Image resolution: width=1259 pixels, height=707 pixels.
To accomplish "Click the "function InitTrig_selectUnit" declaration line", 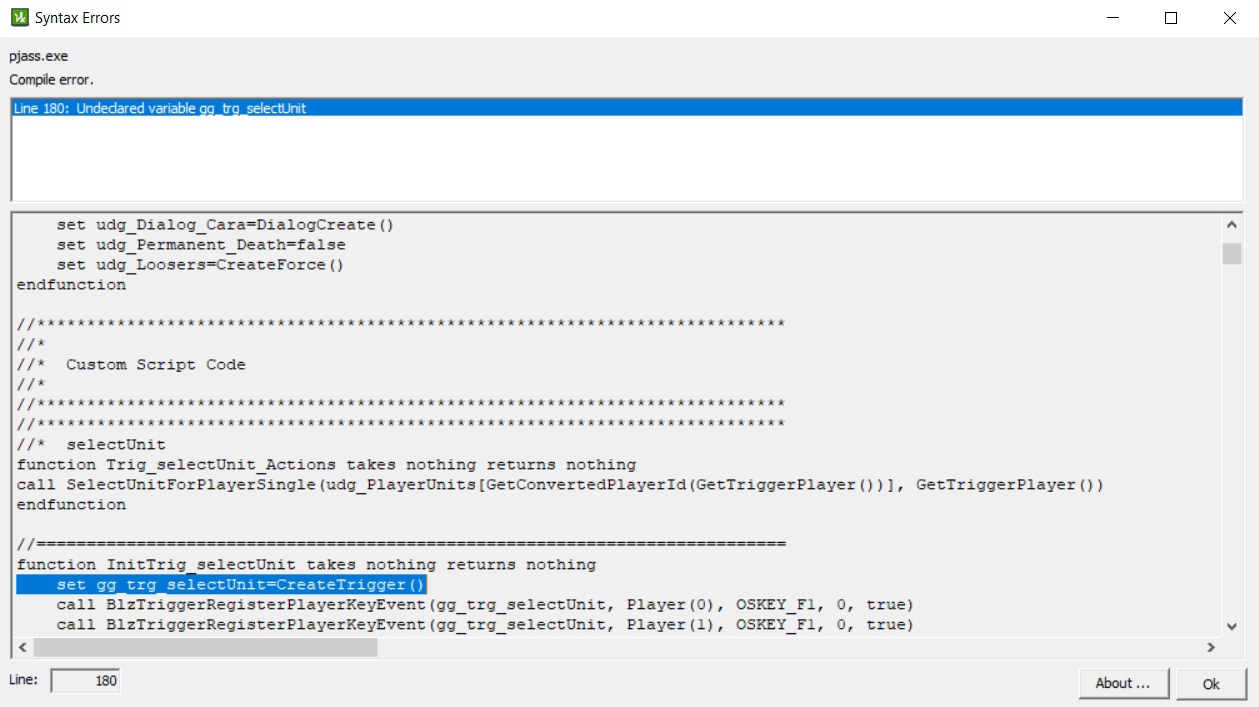I will [306, 565].
